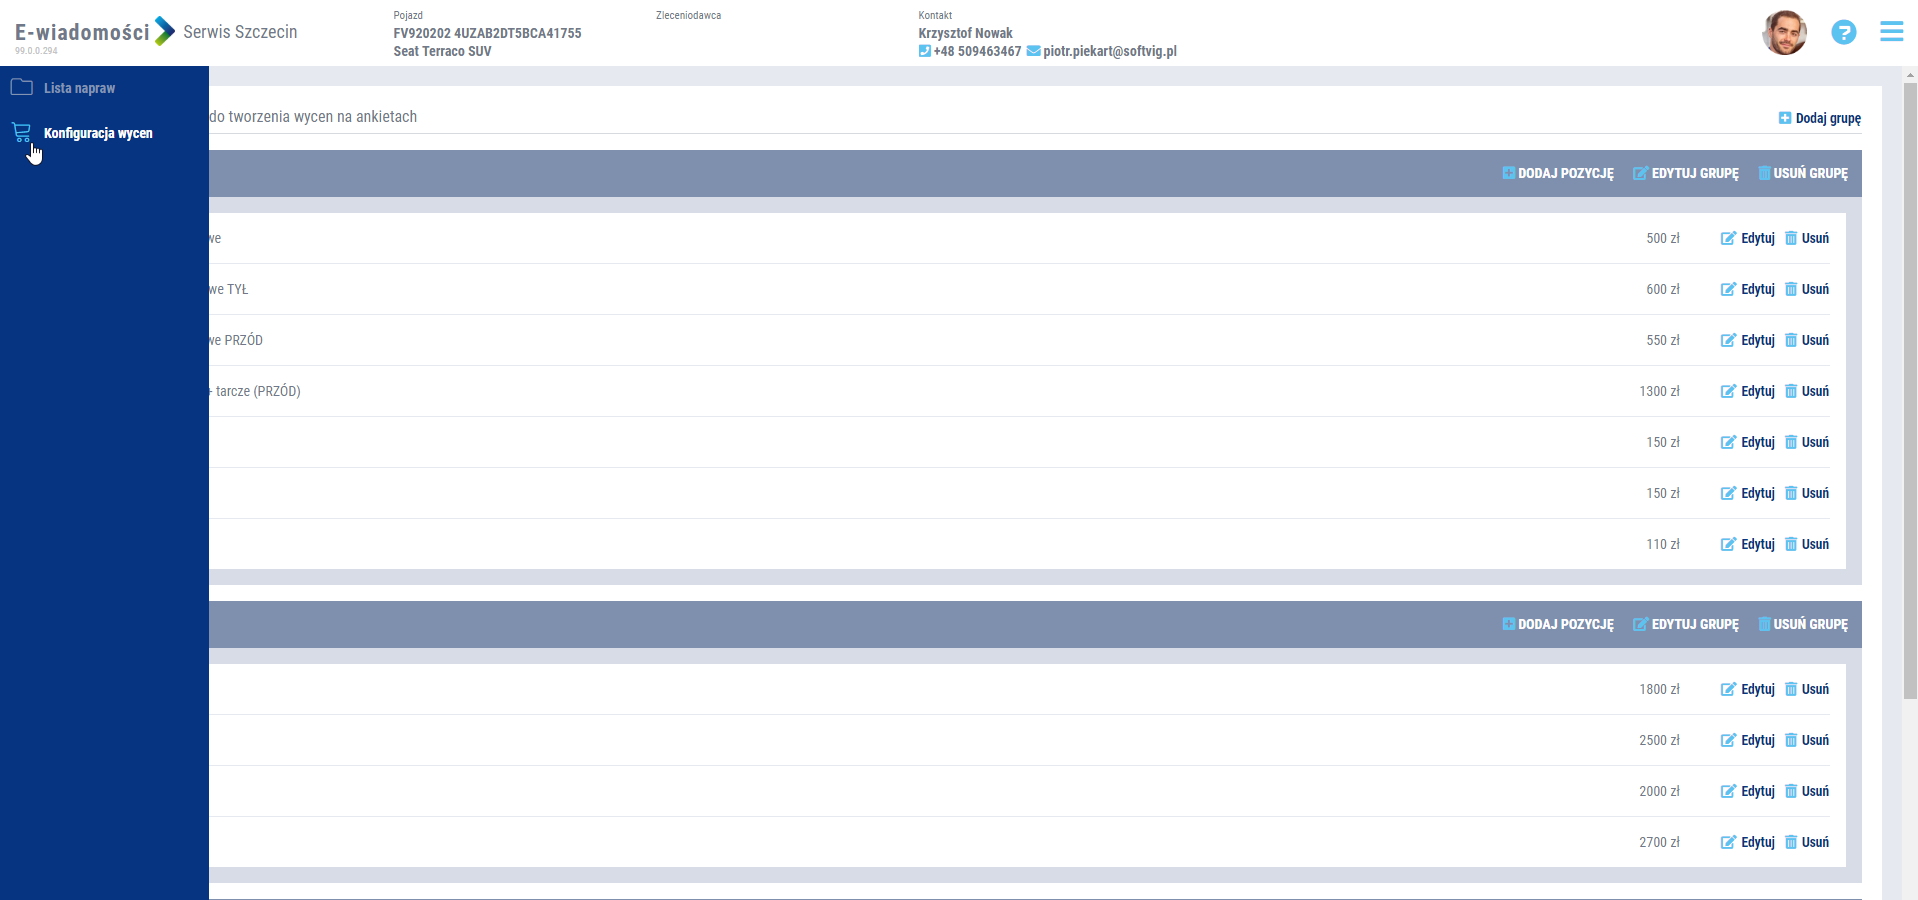
Task: Click Usuń for the 2700 zł row
Action: [1814, 842]
